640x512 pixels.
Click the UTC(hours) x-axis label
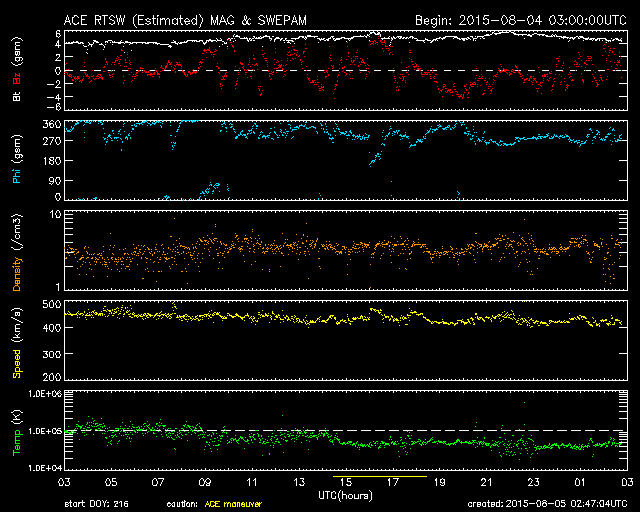click(x=346, y=496)
